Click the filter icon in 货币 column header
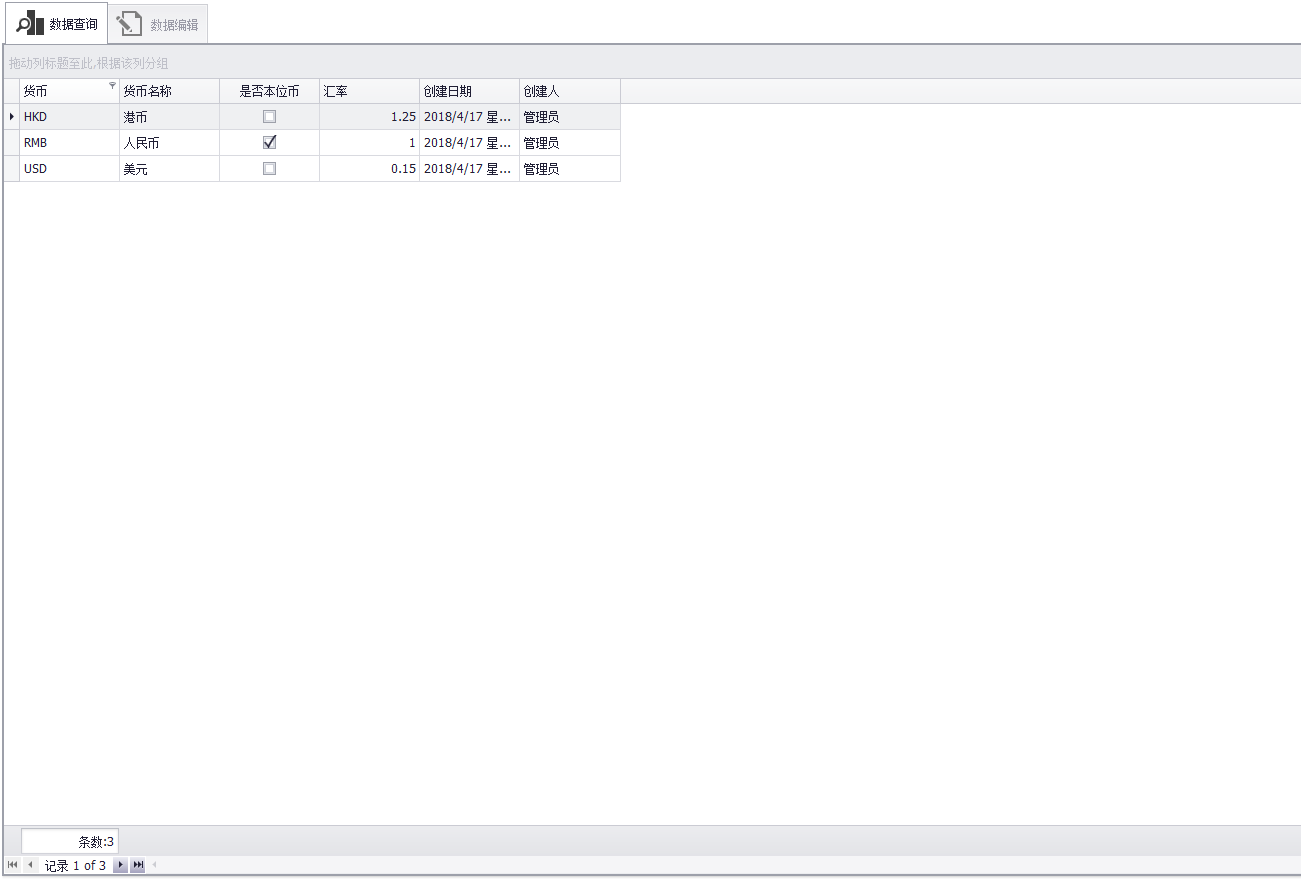This screenshot has width=1301, height=882. tap(112, 86)
